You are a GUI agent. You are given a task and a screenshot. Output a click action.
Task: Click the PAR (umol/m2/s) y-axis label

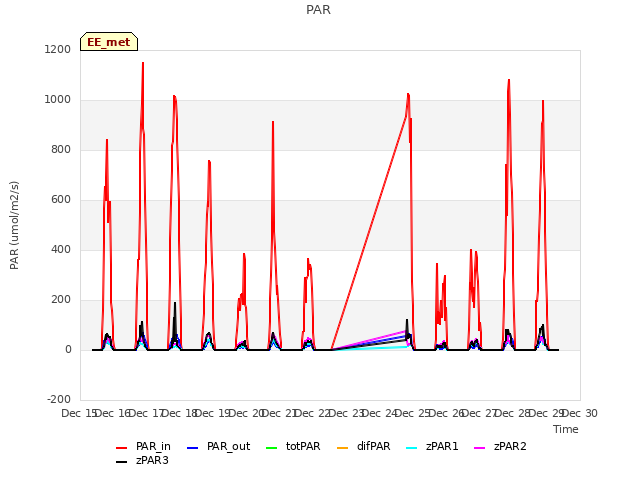pos(14,225)
